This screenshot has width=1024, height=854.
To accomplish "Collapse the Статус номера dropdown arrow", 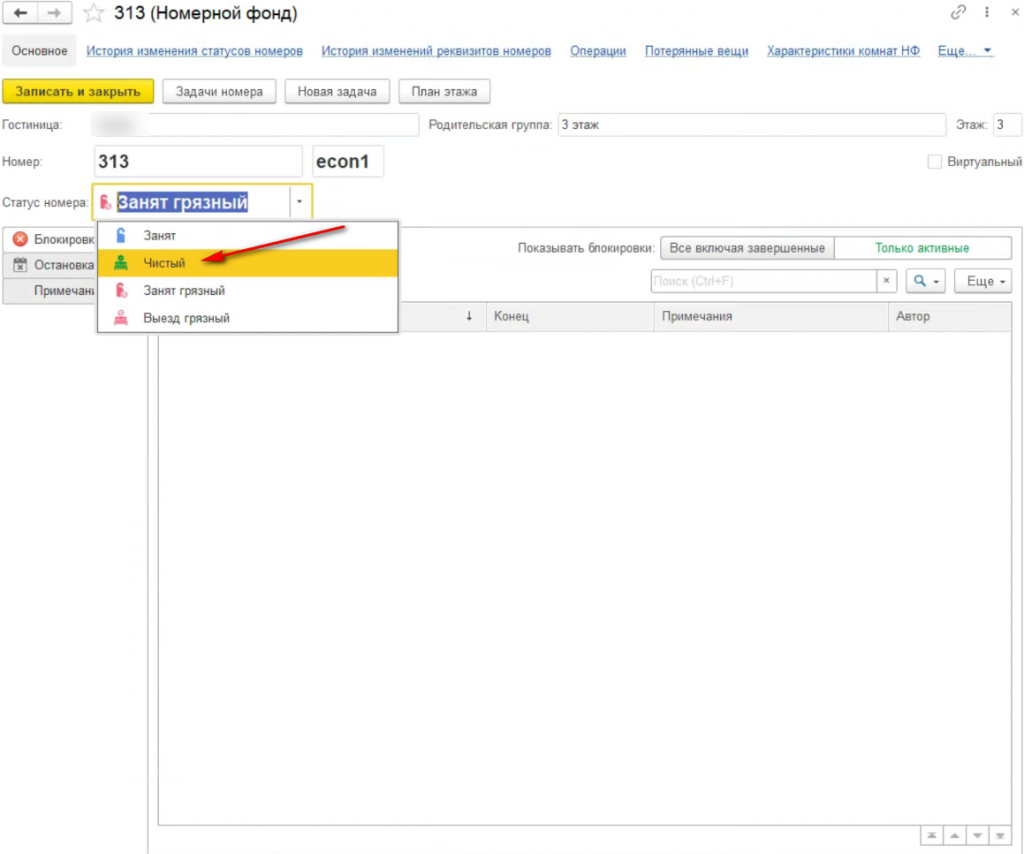I will tap(299, 202).
